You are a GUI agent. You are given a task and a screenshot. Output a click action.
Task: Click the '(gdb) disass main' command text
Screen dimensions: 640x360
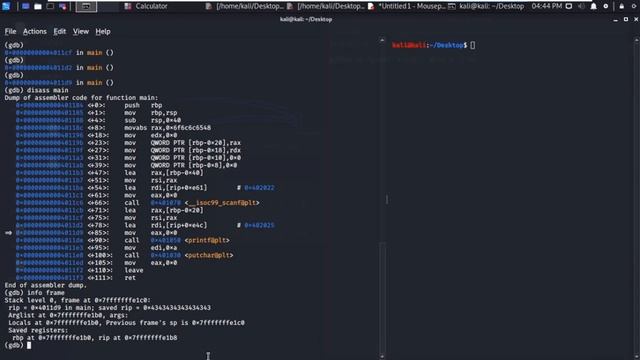(x=37, y=90)
